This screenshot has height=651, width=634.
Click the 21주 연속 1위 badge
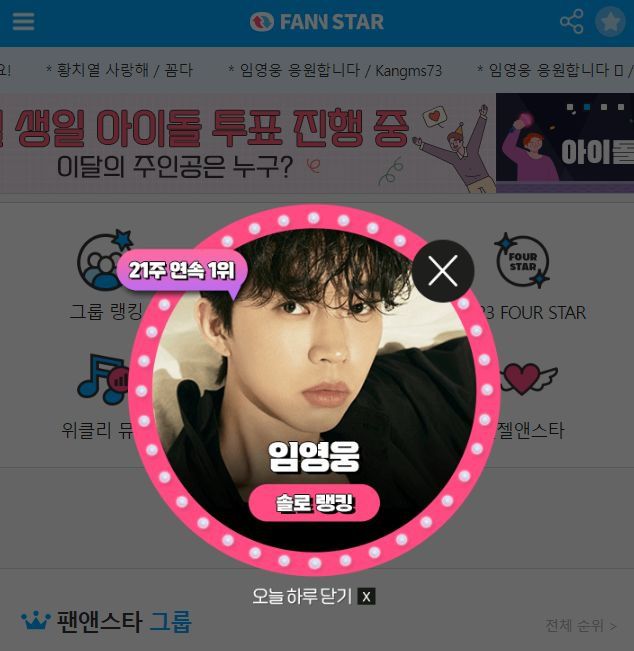[182, 271]
